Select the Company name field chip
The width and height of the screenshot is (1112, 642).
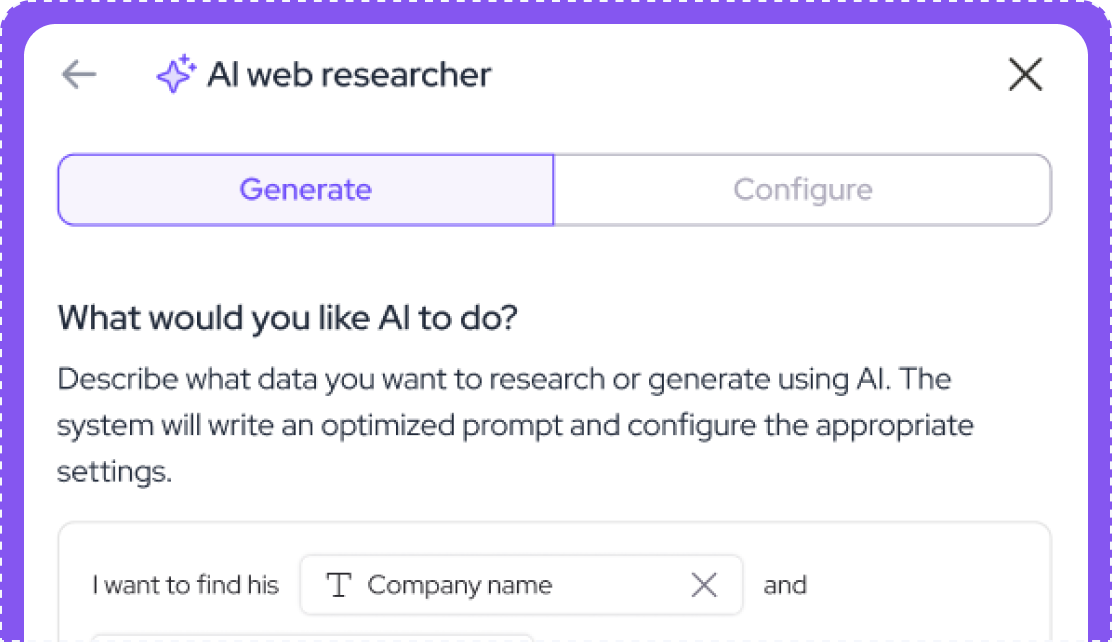coord(460,585)
